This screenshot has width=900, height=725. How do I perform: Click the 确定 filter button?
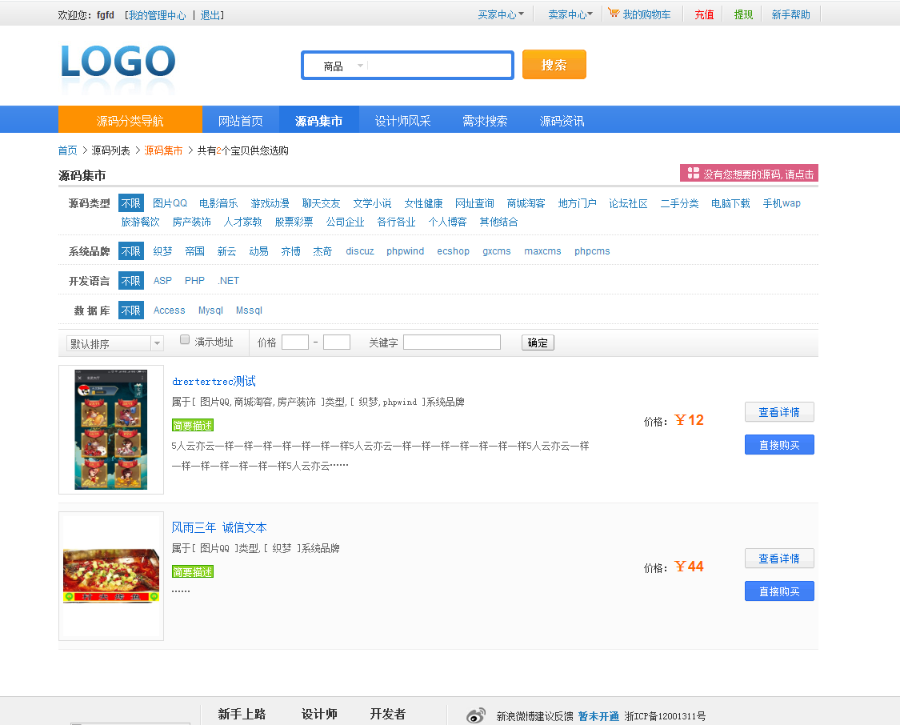[x=537, y=343]
